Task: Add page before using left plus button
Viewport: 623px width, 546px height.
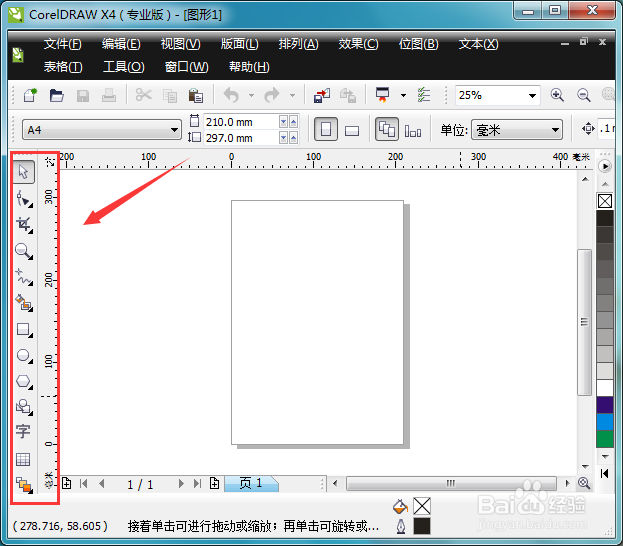Action: click(x=66, y=484)
